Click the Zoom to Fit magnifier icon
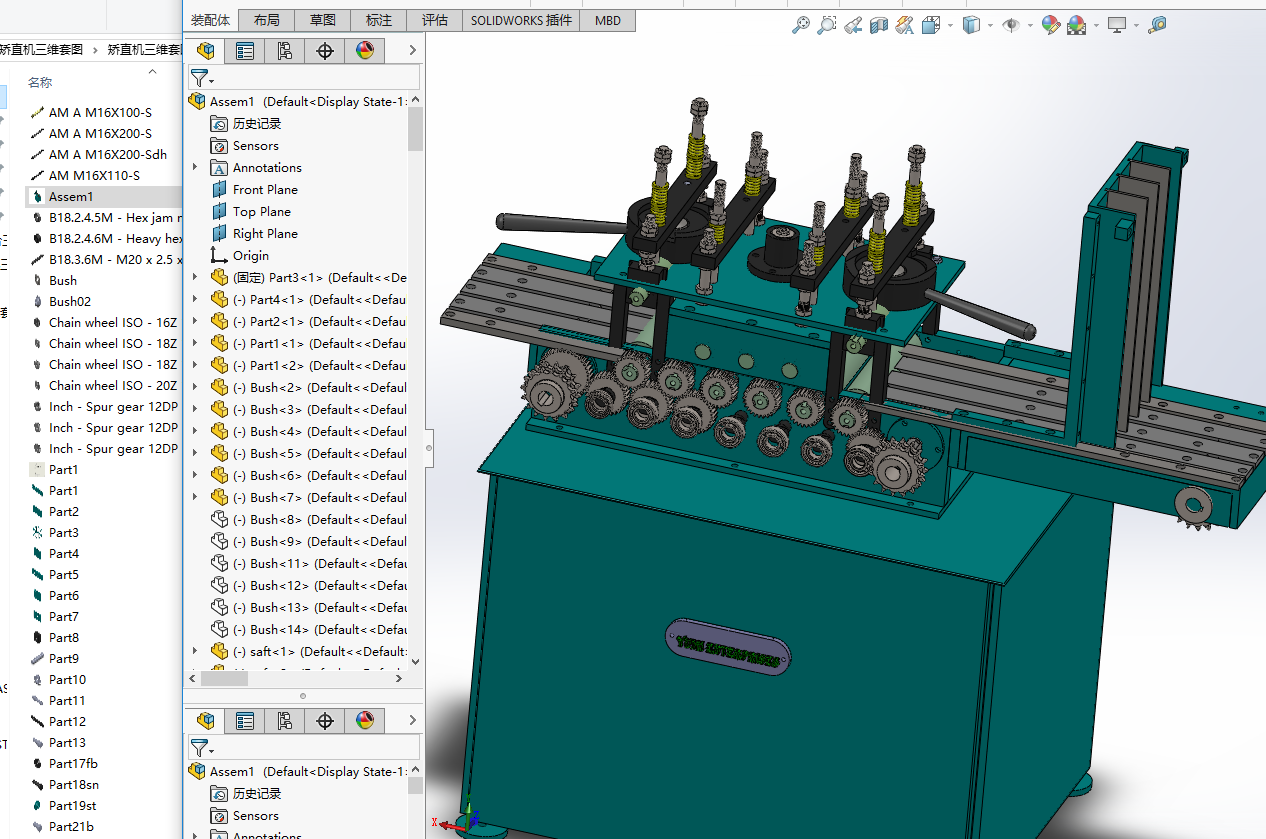 (x=800, y=26)
